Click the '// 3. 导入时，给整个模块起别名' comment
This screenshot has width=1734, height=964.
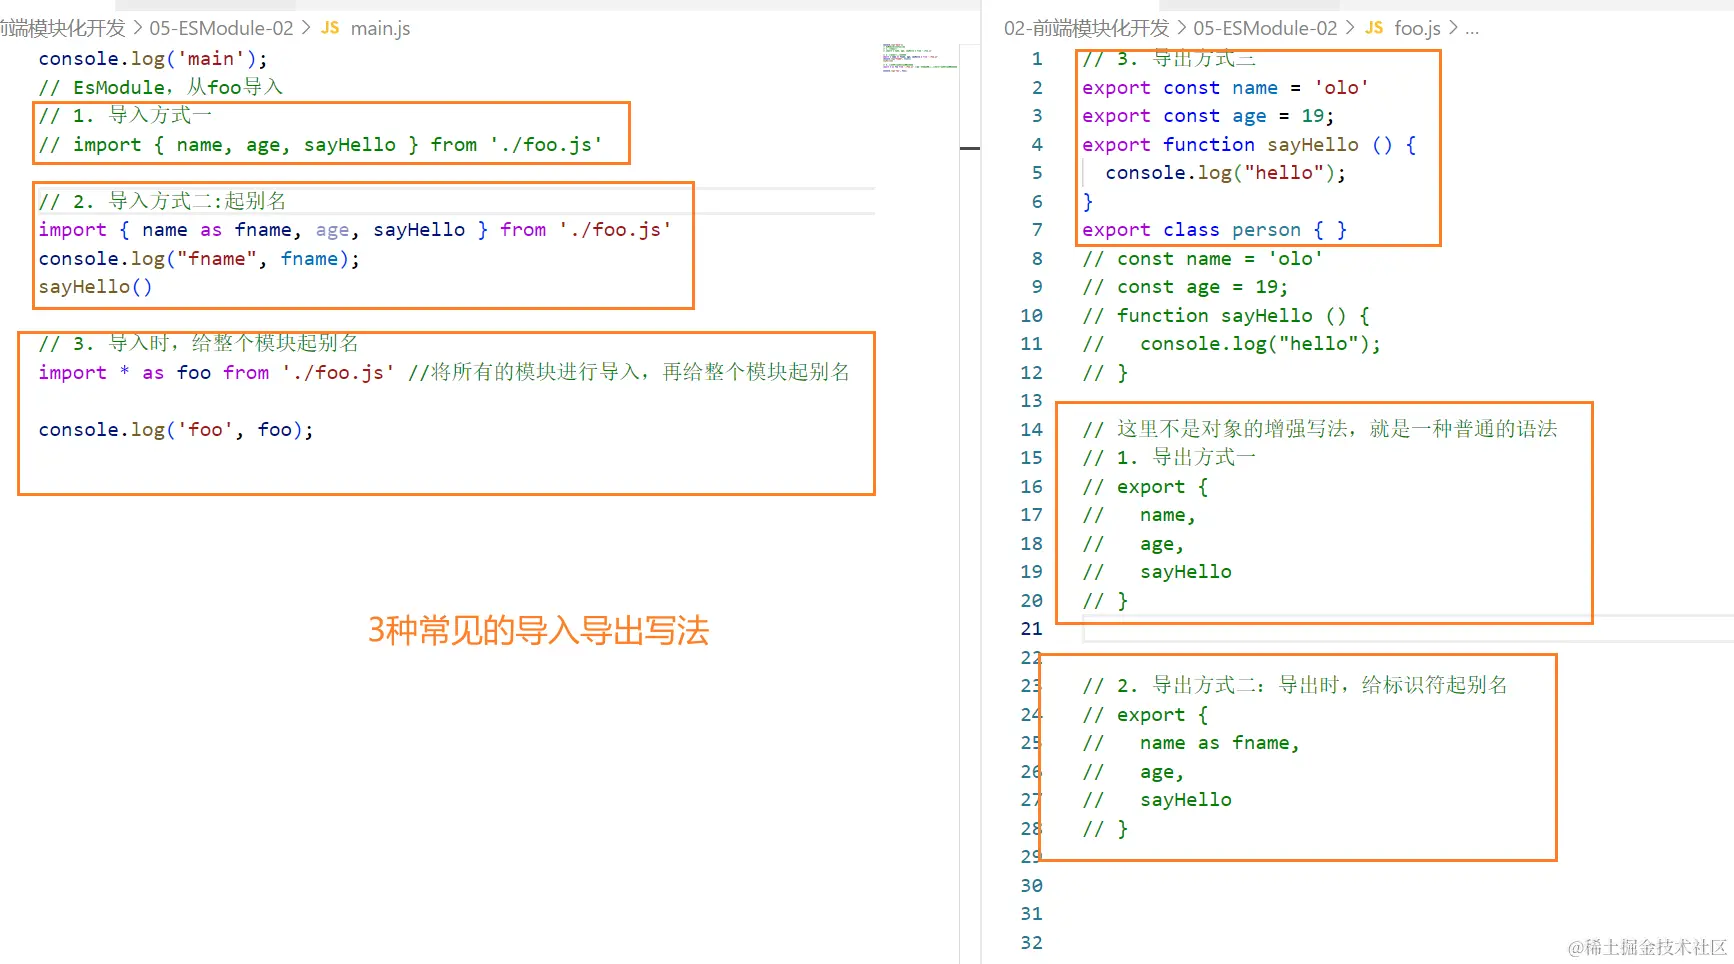pyautogui.click(x=198, y=343)
